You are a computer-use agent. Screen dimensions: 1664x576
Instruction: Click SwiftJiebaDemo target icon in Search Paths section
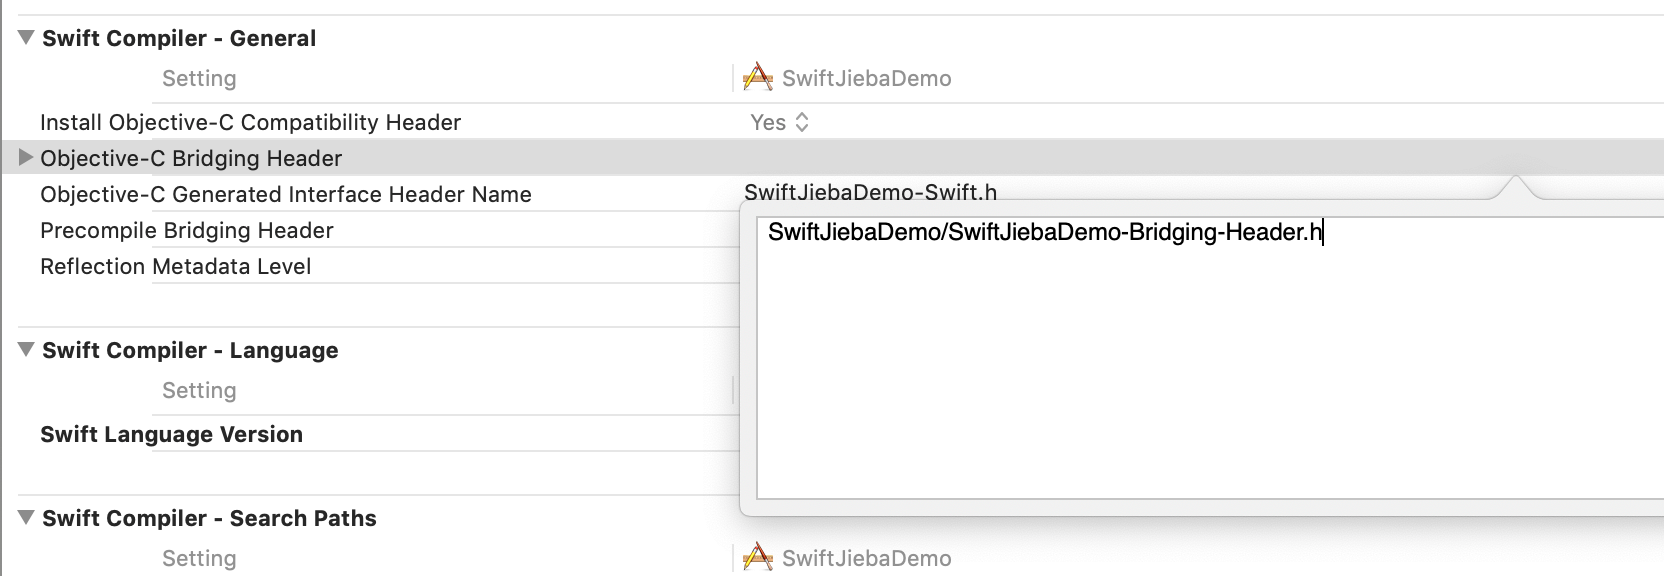click(758, 557)
